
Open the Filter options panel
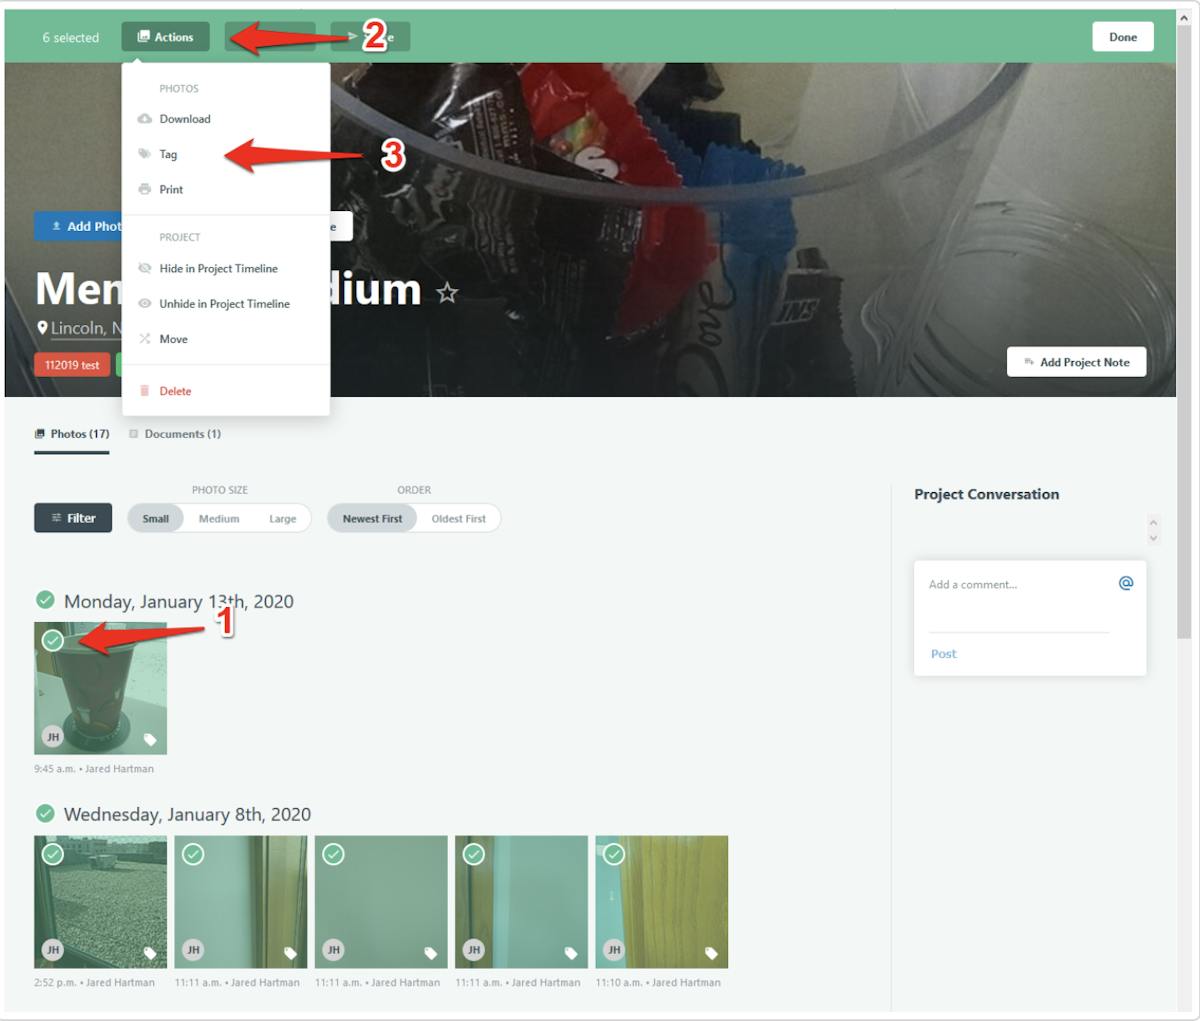click(73, 518)
